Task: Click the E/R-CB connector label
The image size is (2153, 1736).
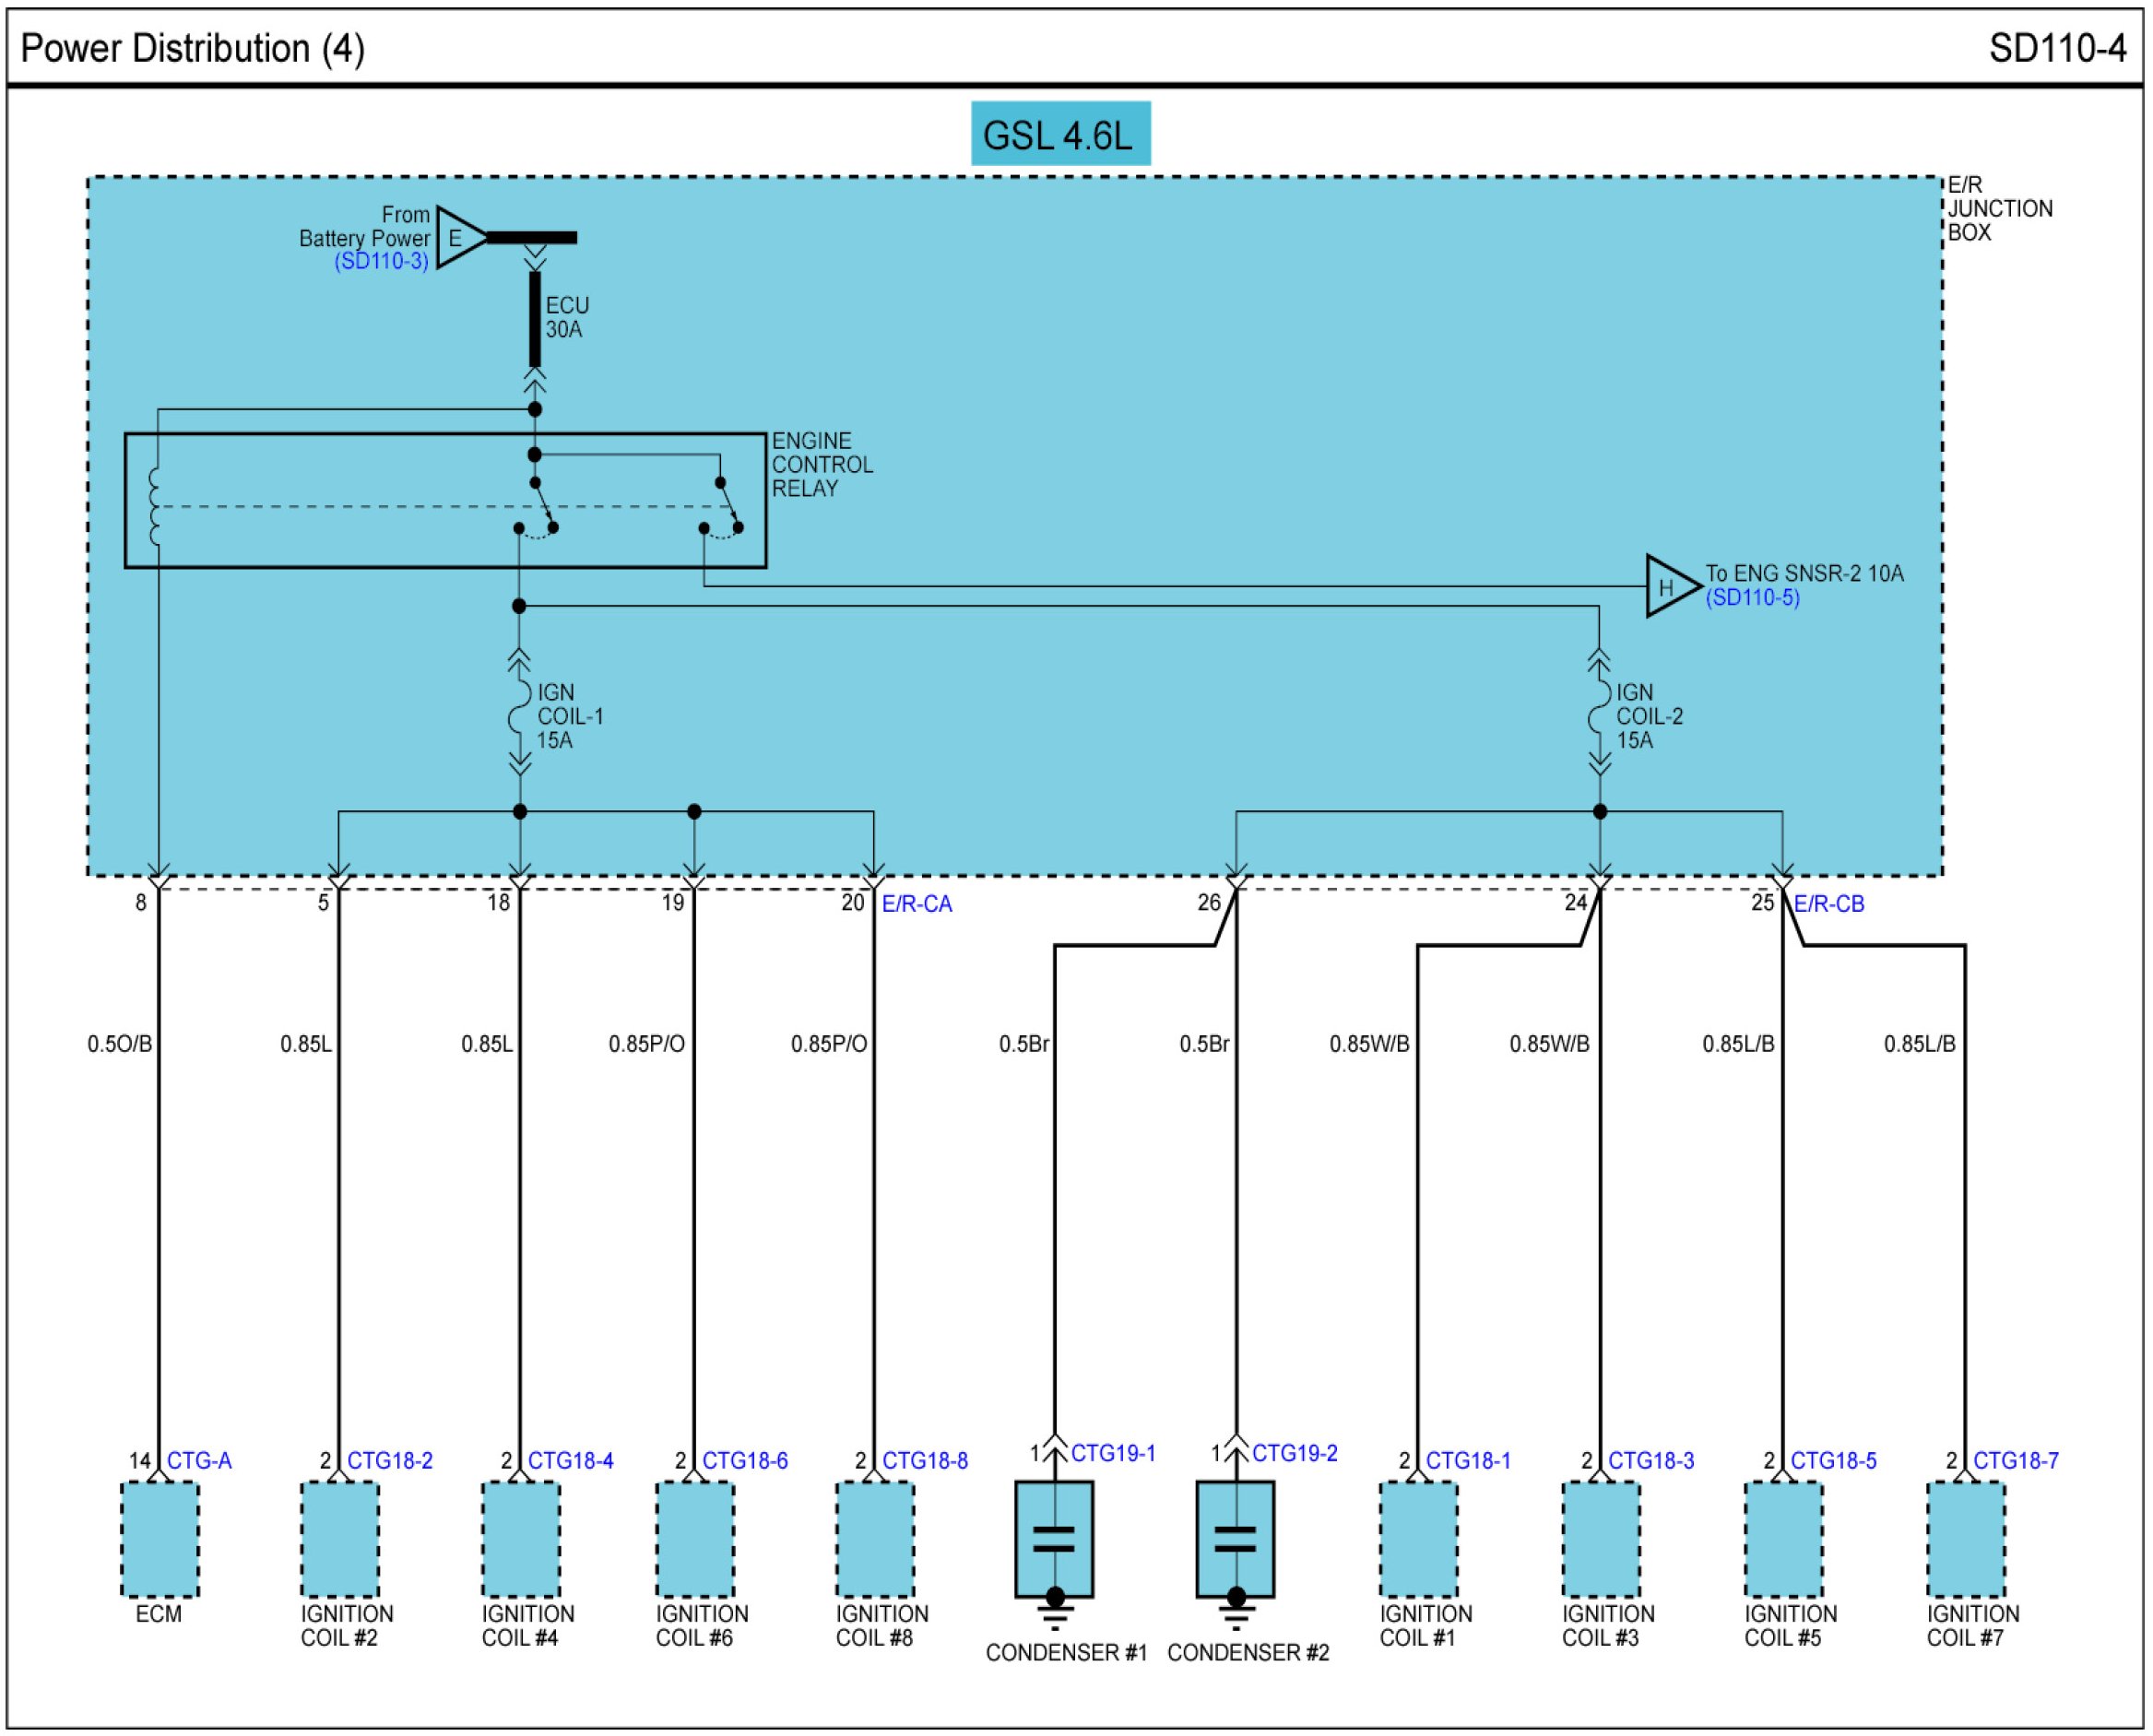Action: [x=1828, y=904]
